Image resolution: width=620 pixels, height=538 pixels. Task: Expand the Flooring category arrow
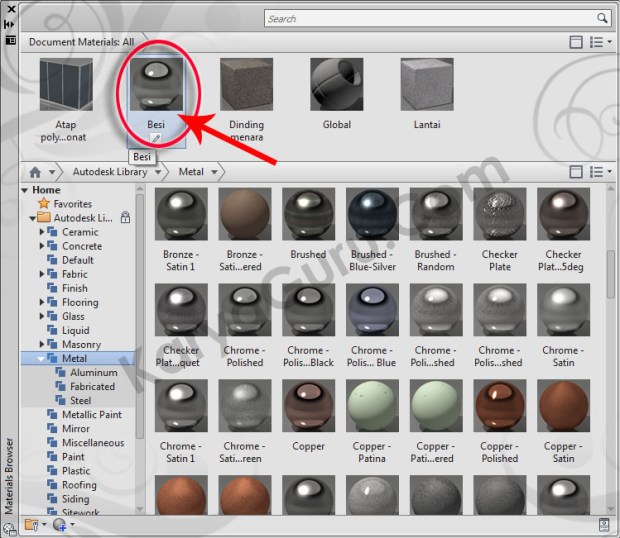tap(42, 302)
